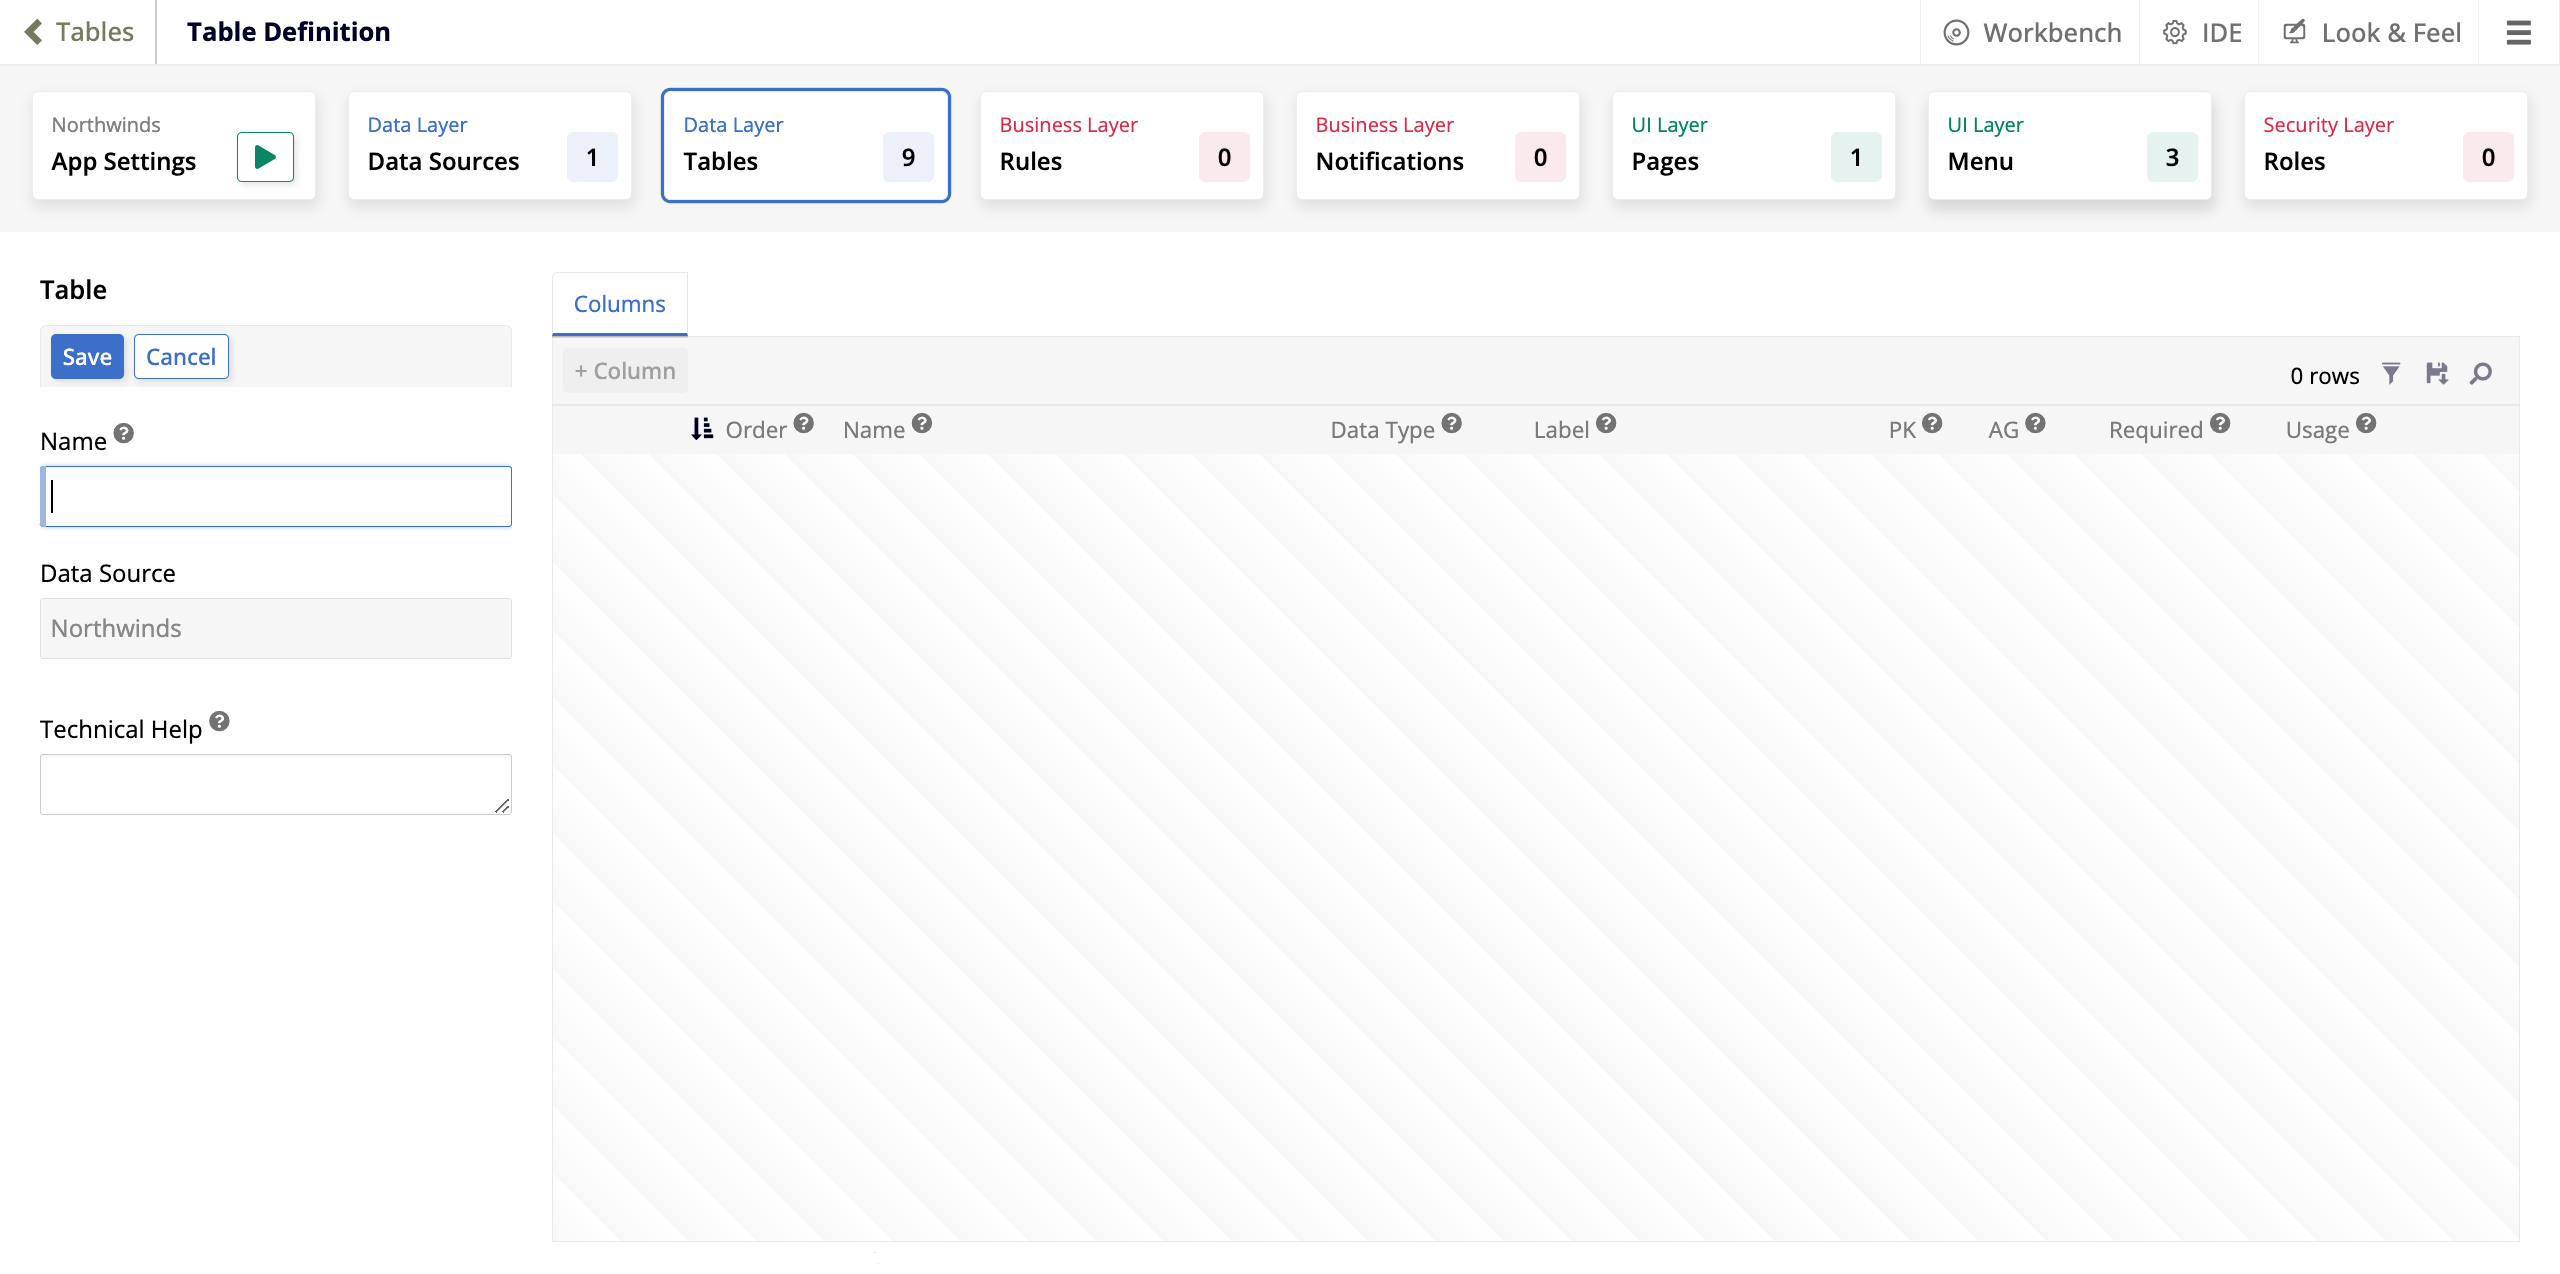Open the Workbench
This screenshot has width=2560, height=1274.
[x=2032, y=32]
